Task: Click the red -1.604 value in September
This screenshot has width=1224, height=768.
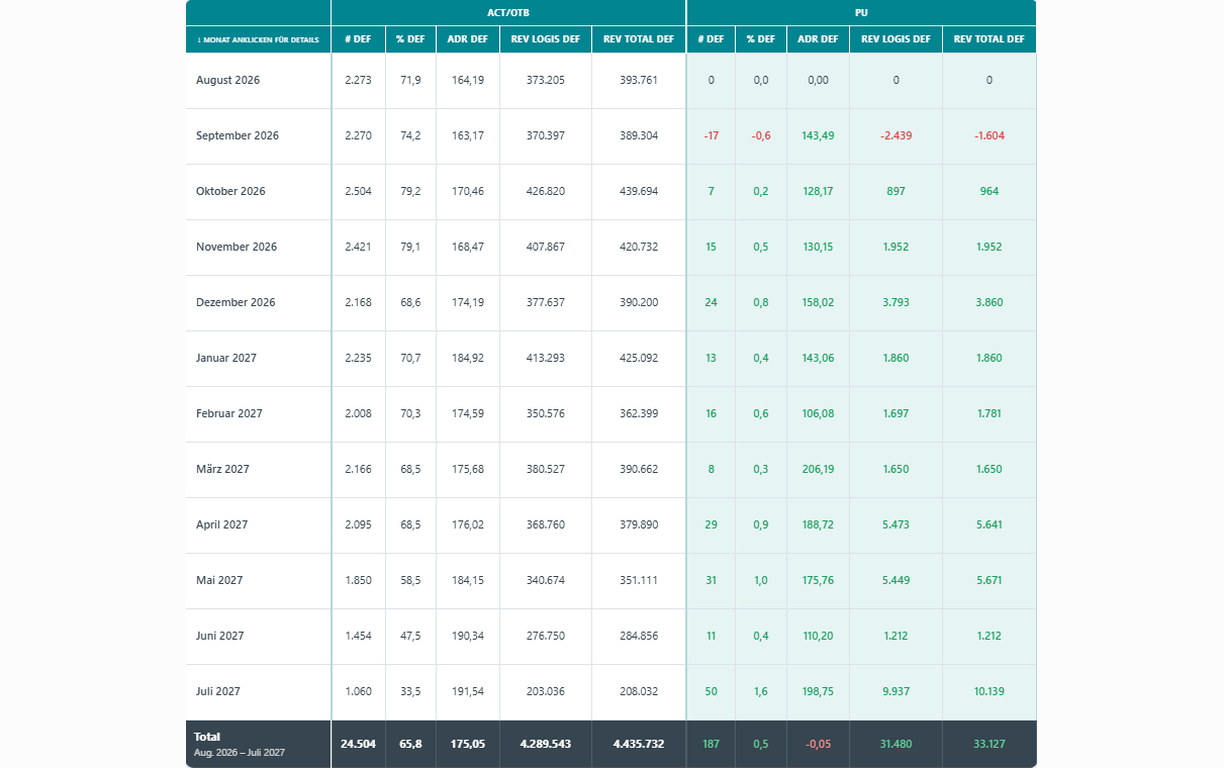Action: point(989,136)
